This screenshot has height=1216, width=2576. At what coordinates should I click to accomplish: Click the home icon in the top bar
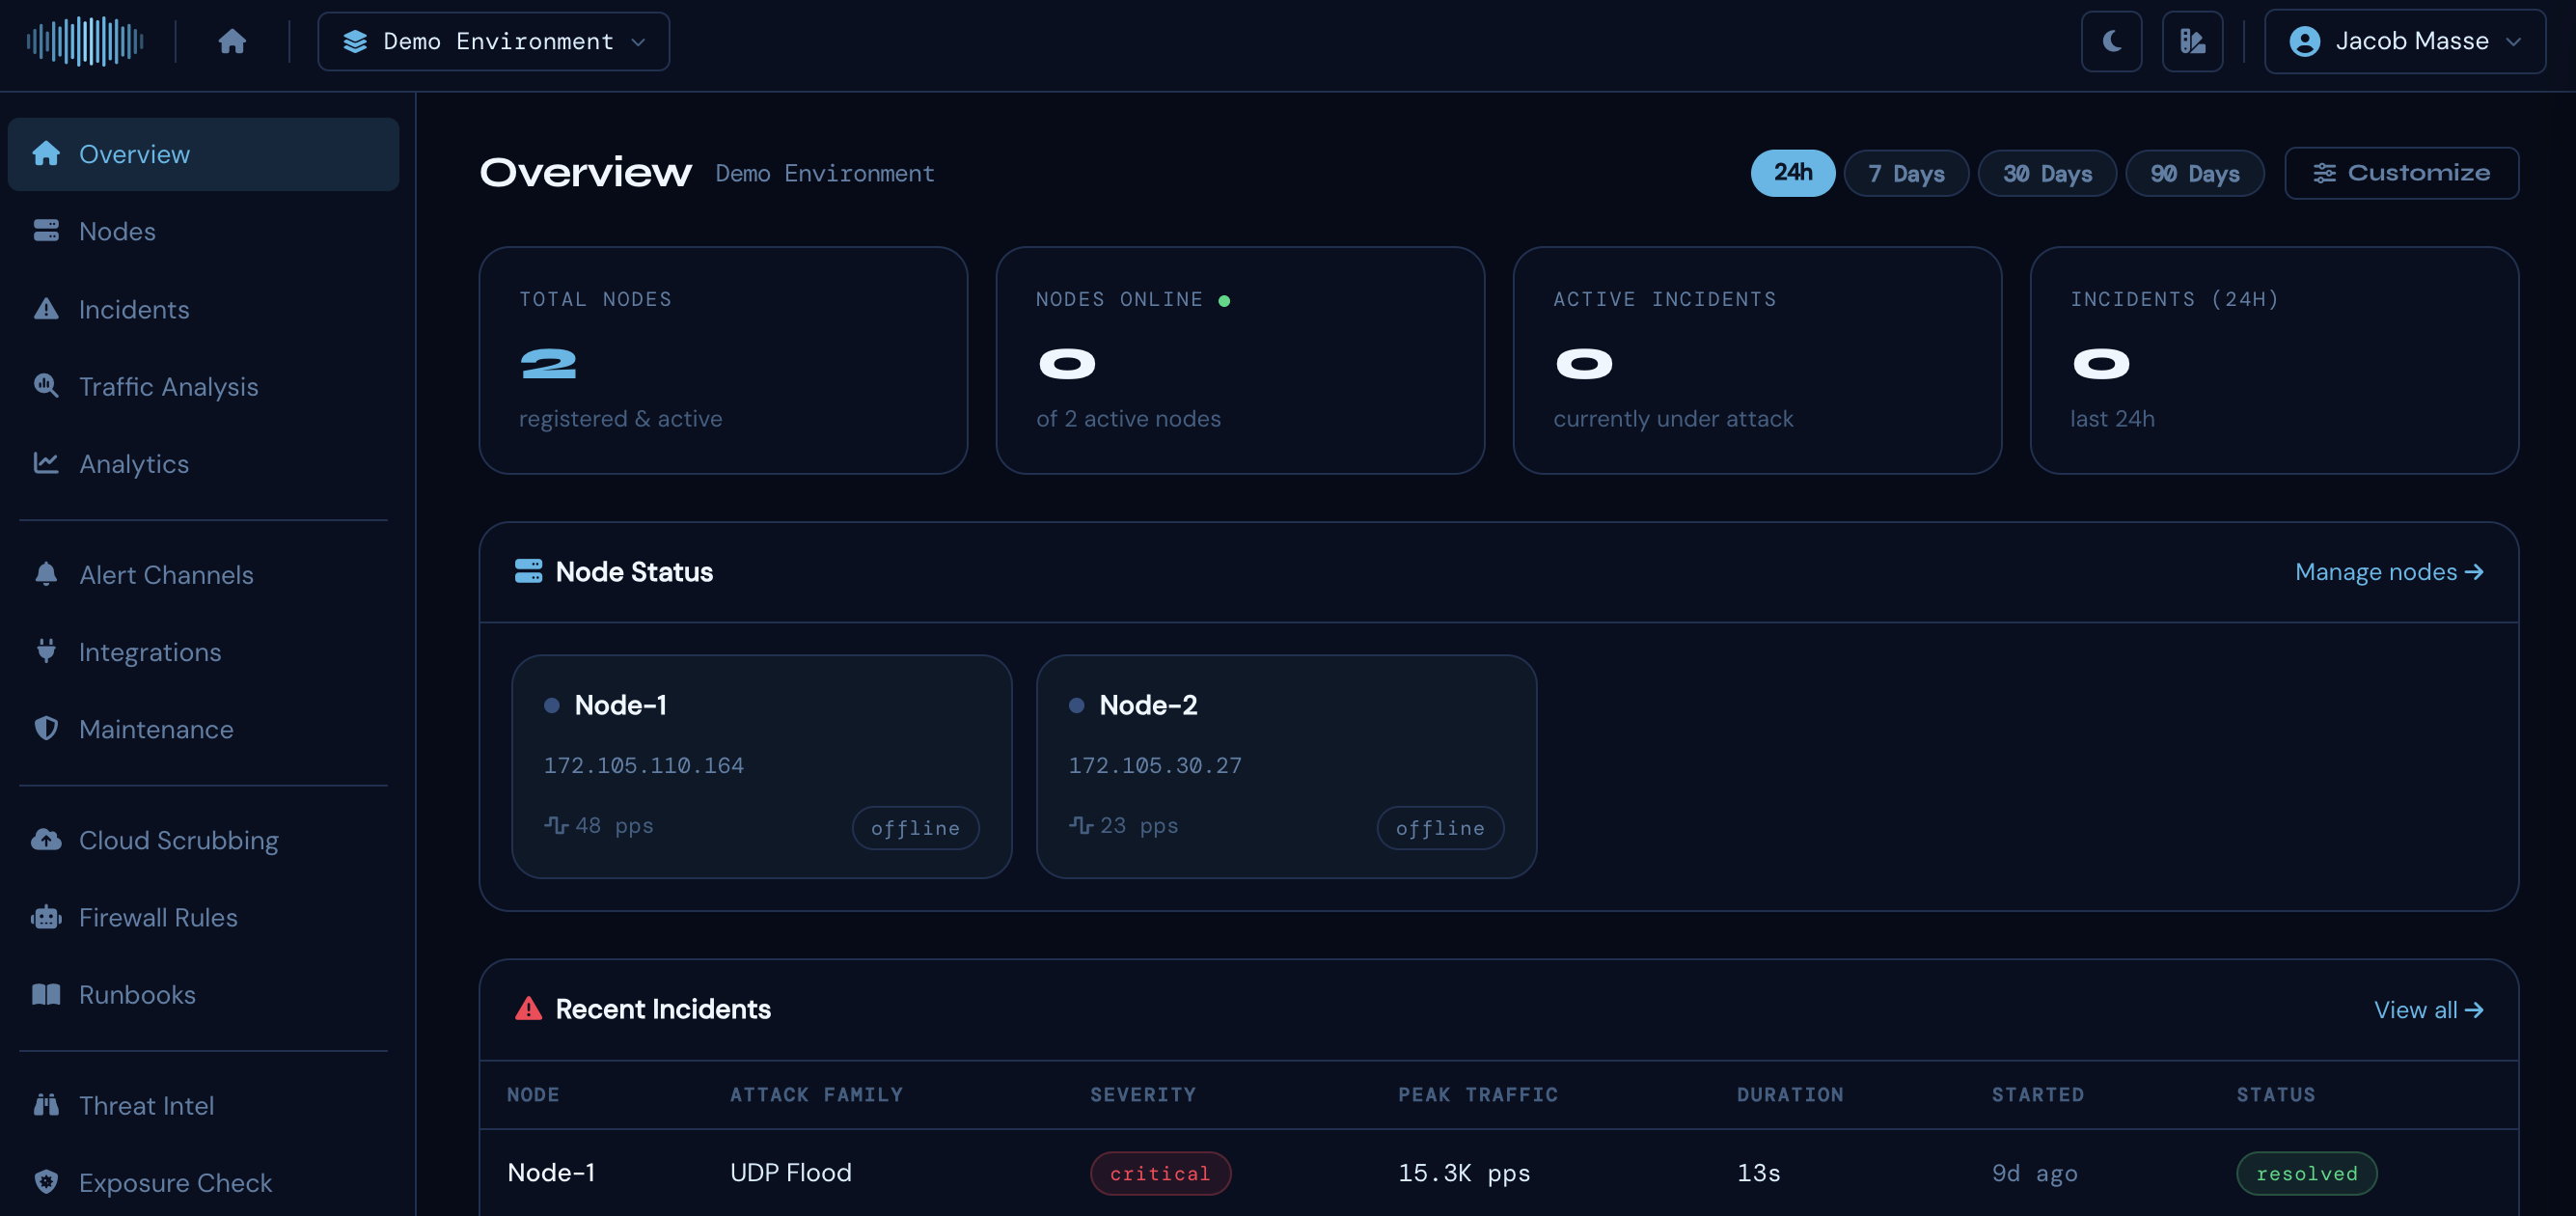tap(233, 41)
